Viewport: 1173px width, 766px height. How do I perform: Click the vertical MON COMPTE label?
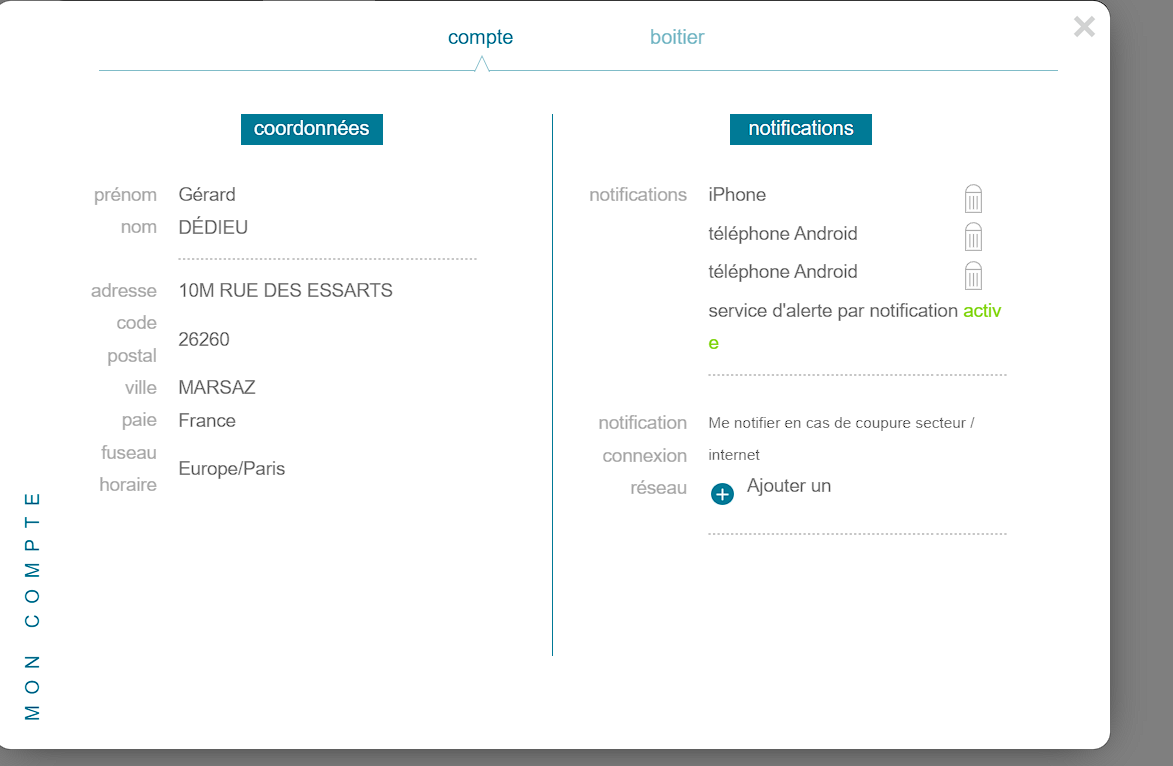click(33, 605)
